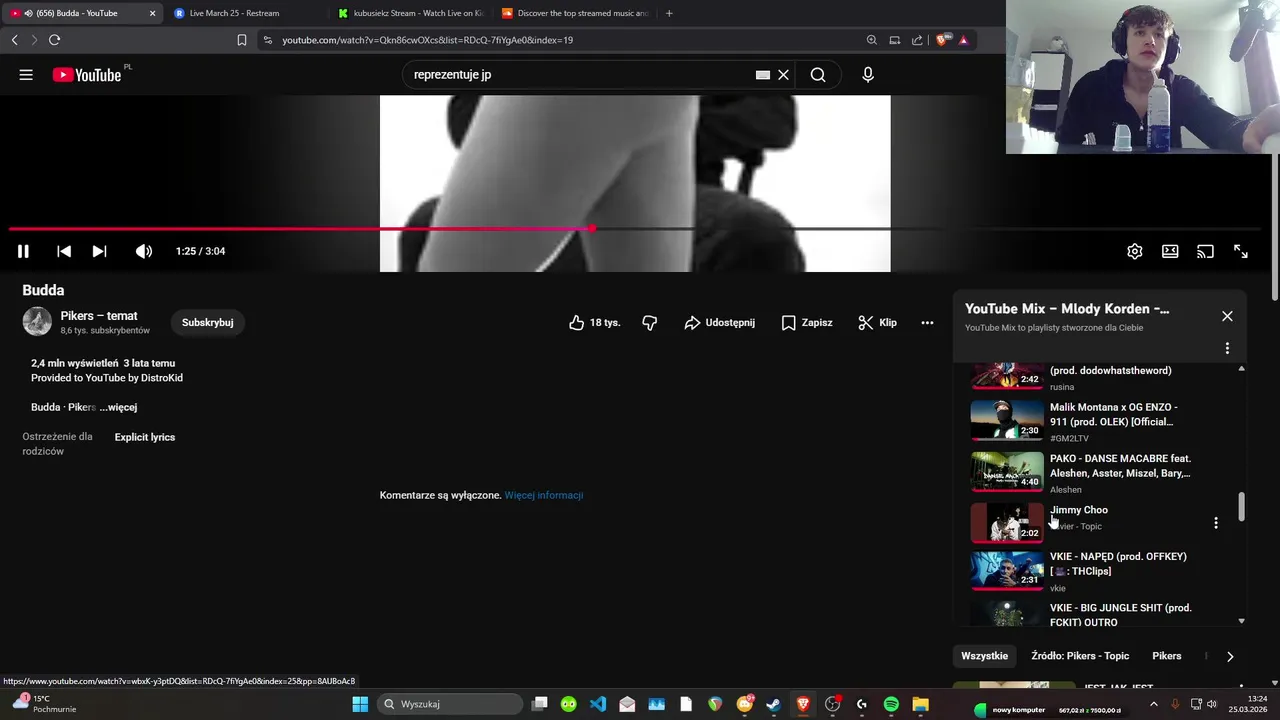Image resolution: width=1280 pixels, height=720 pixels.
Task: Reload the current page
Action: 54,40
